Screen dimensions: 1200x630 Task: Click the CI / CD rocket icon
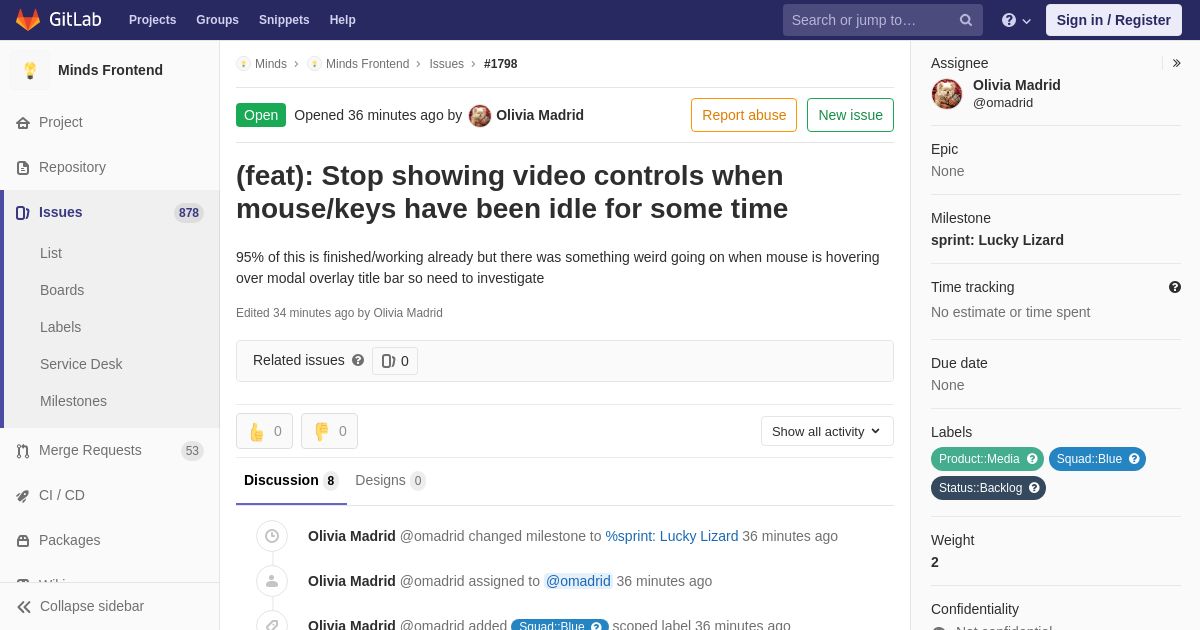click(x=23, y=495)
